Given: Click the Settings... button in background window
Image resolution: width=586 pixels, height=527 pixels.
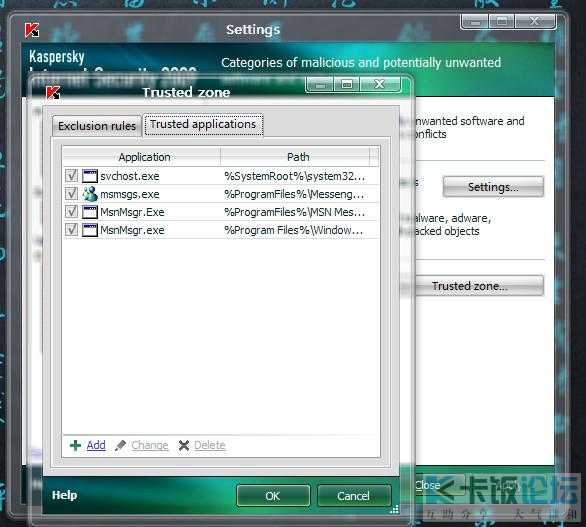Looking at the screenshot, I should [493, 187].
